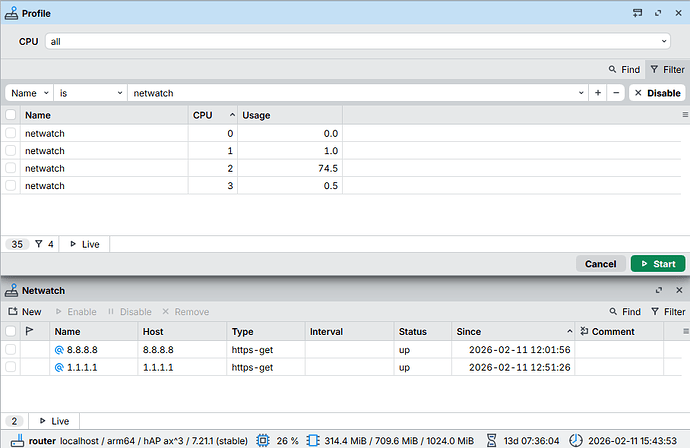Click the columns menu icon in Profile table
Screen dimensions: 690x448
coord(685,115)
